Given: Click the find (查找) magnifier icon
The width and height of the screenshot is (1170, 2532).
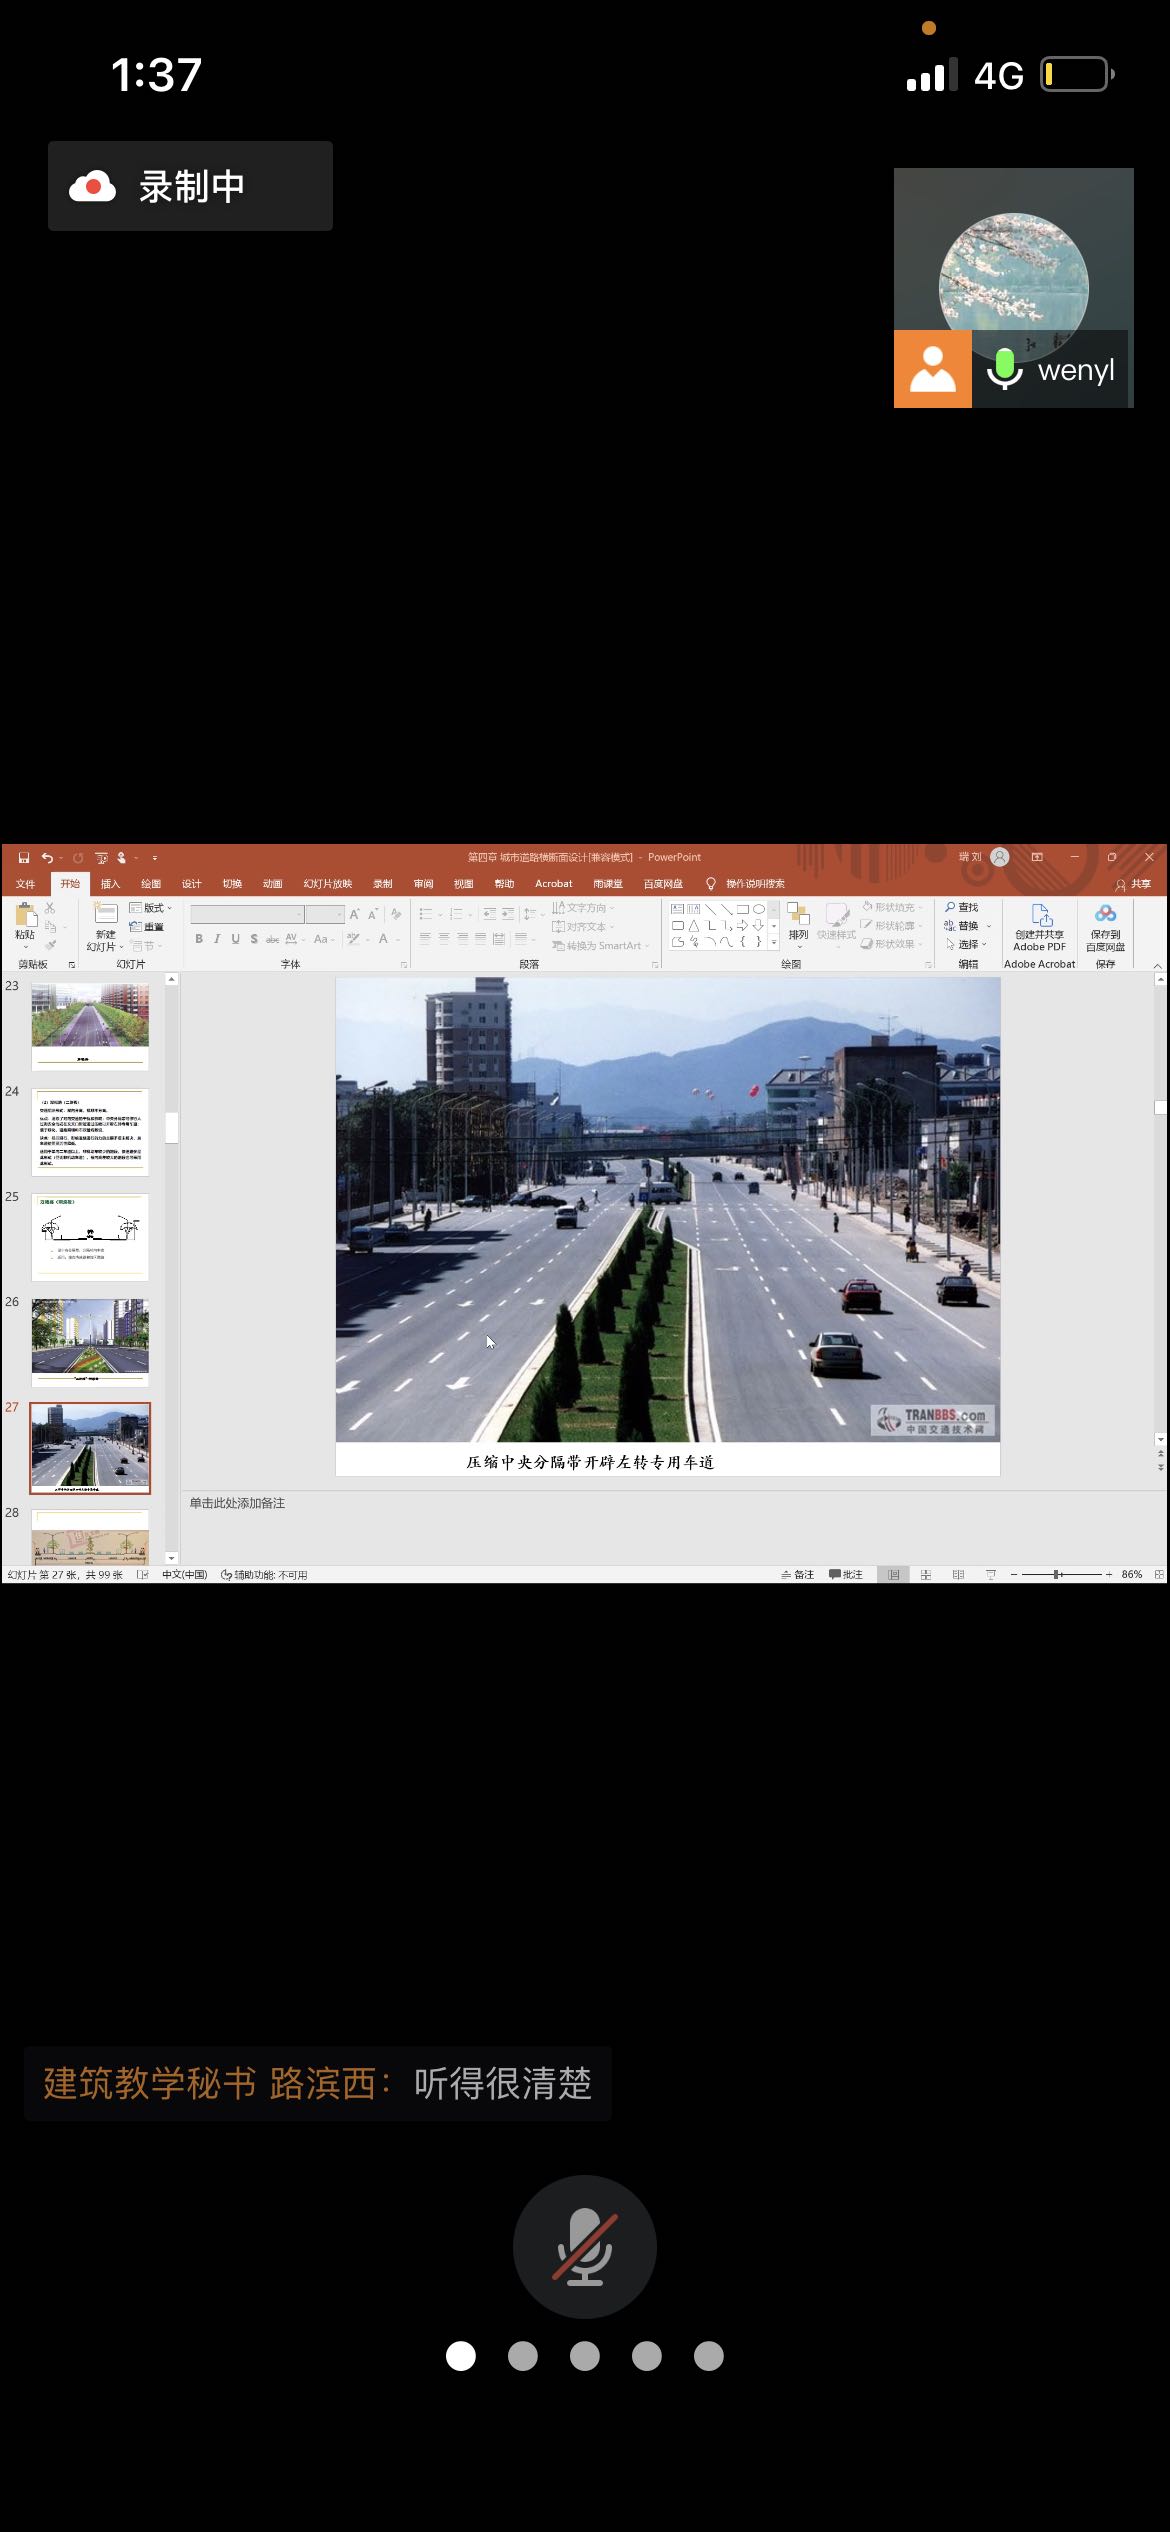Looking at the screenshot, I should pyautogui.click(x=951, y=907).
